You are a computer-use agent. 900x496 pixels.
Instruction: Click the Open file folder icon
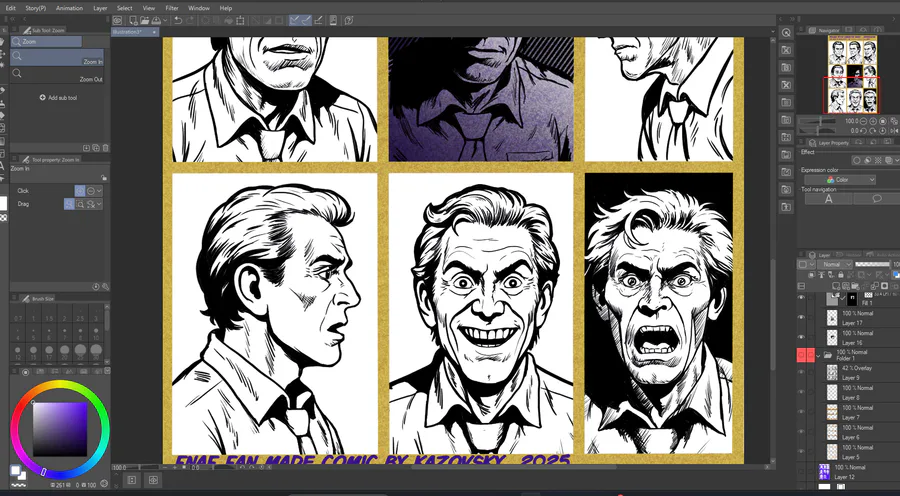pos(145,21)
